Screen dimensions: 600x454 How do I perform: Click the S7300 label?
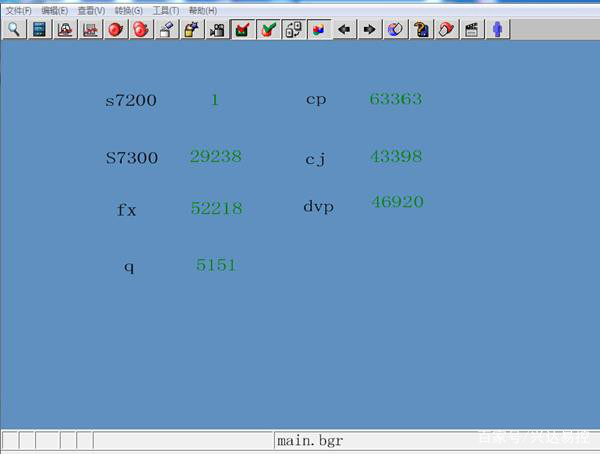click(132, 158)
